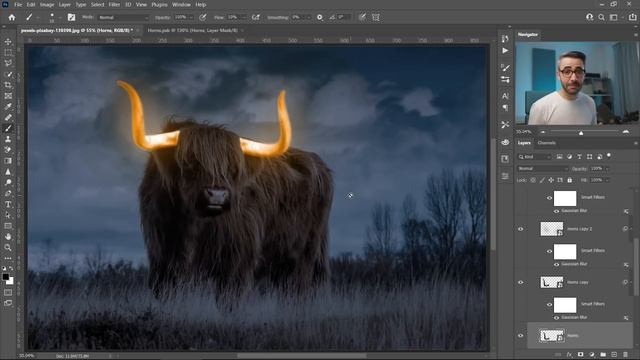Select the Layers tab

tap(524, 143)
